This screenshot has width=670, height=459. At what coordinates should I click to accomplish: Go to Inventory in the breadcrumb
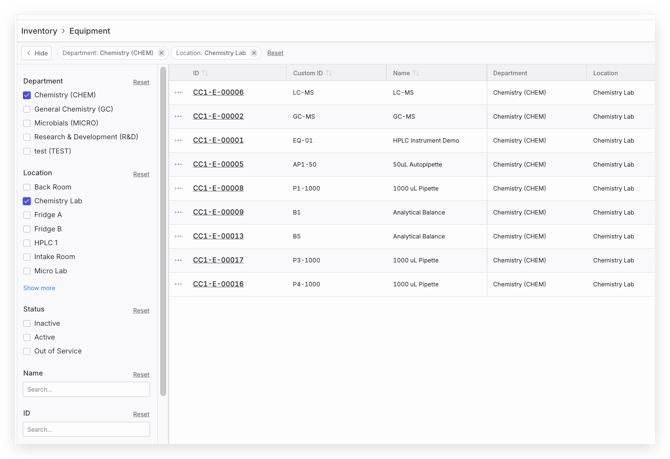coord(39,31)
